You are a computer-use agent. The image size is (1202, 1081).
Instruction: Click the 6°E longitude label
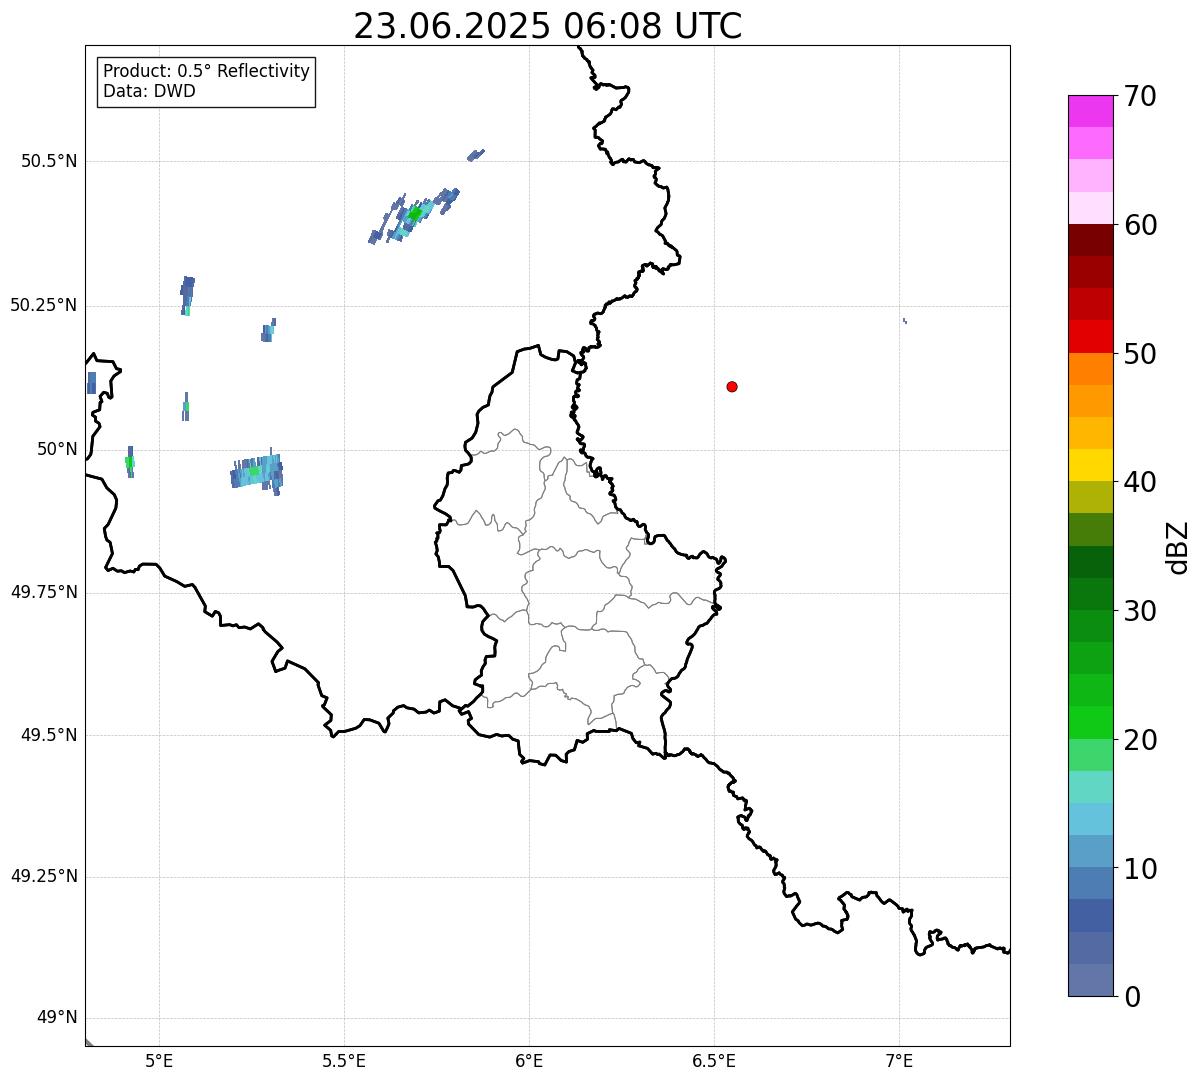coord(529,1060)
